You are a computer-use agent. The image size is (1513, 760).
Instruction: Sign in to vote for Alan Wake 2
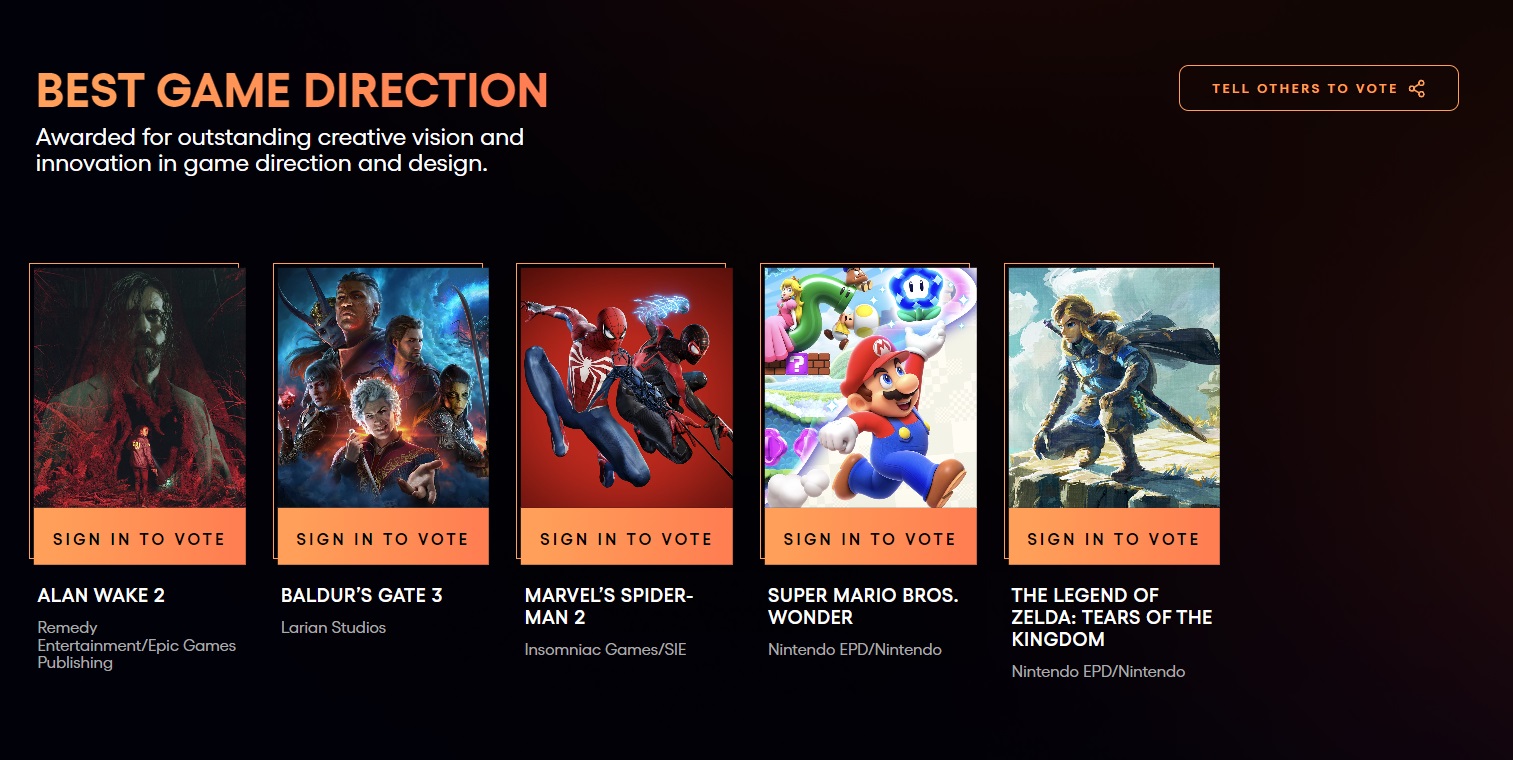pos(139,538)
